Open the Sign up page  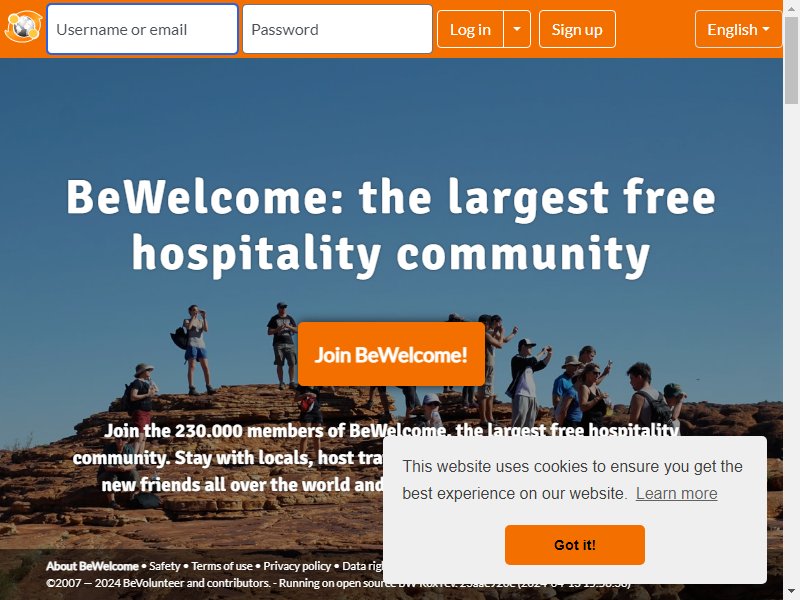pos(577,29)
